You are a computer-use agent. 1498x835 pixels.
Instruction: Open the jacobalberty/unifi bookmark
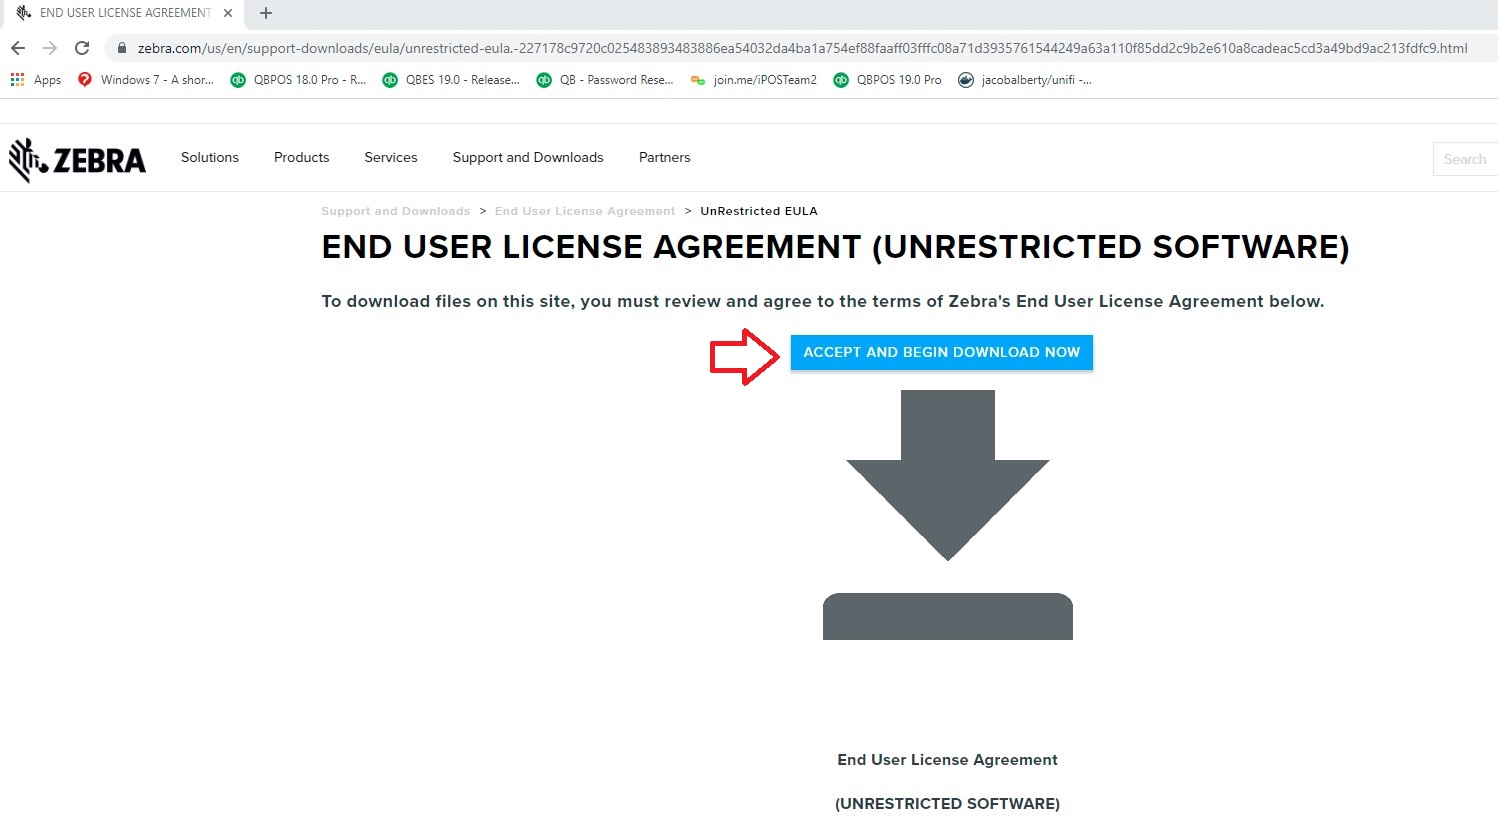1025,80
